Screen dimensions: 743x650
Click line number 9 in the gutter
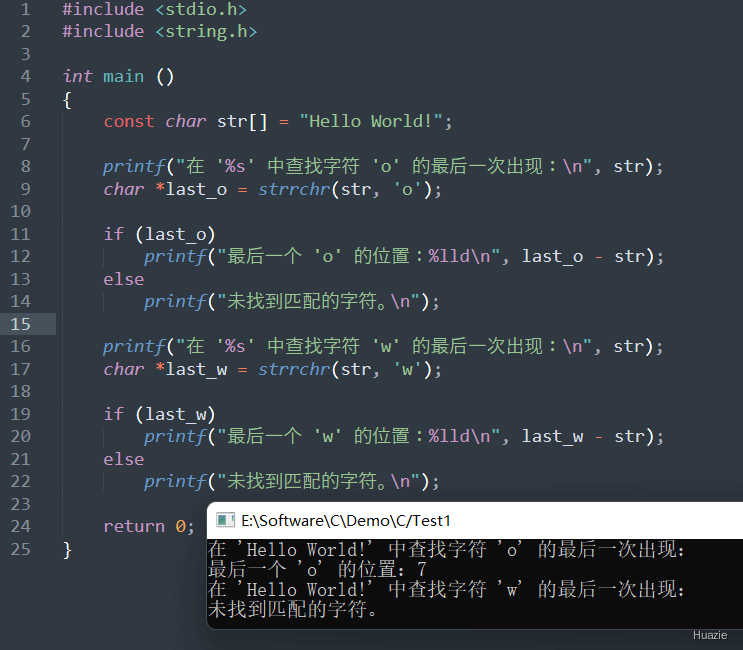(x=26, y=189)
